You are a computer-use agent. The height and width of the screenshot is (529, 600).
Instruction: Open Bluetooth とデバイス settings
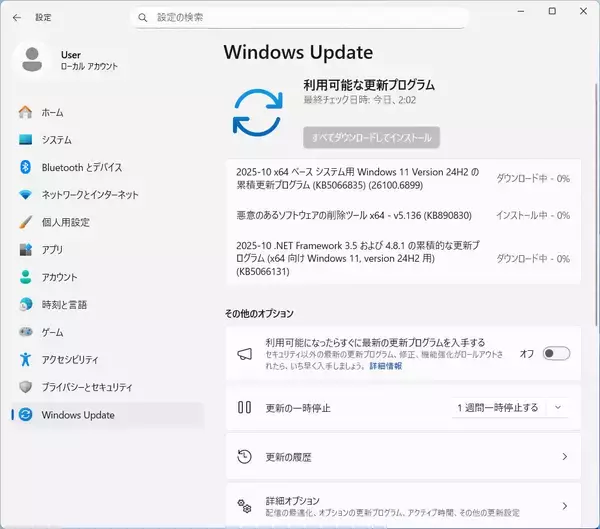tap(108, 167)
